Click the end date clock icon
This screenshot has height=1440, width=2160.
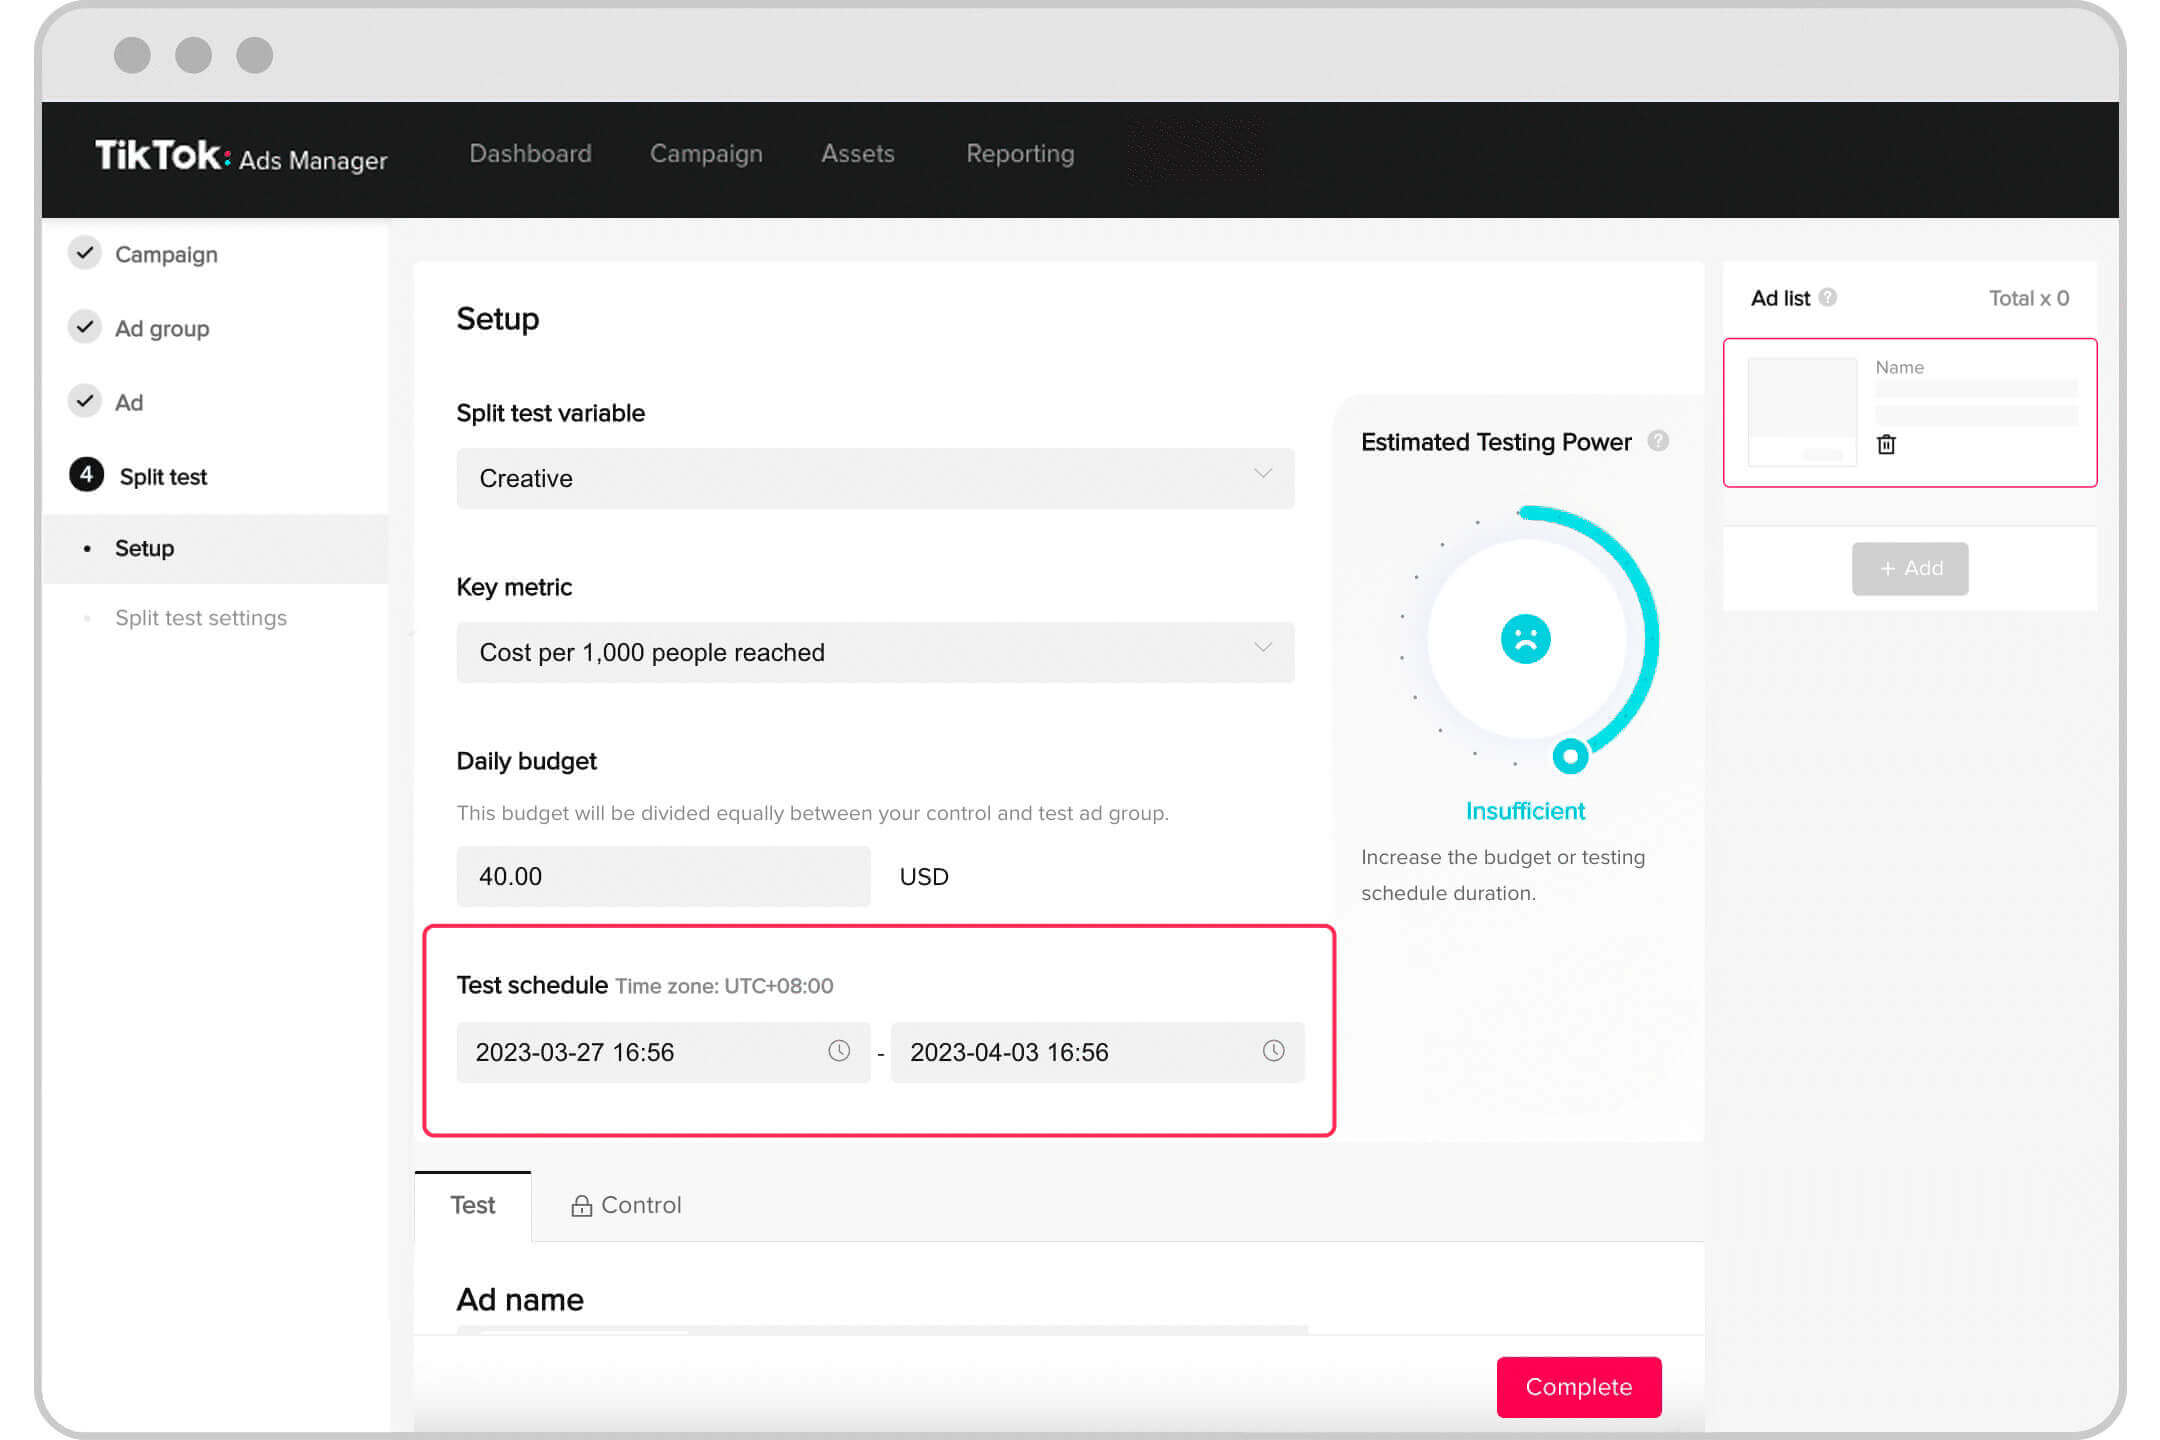pyautogui.click(x=1273, y=1051)
